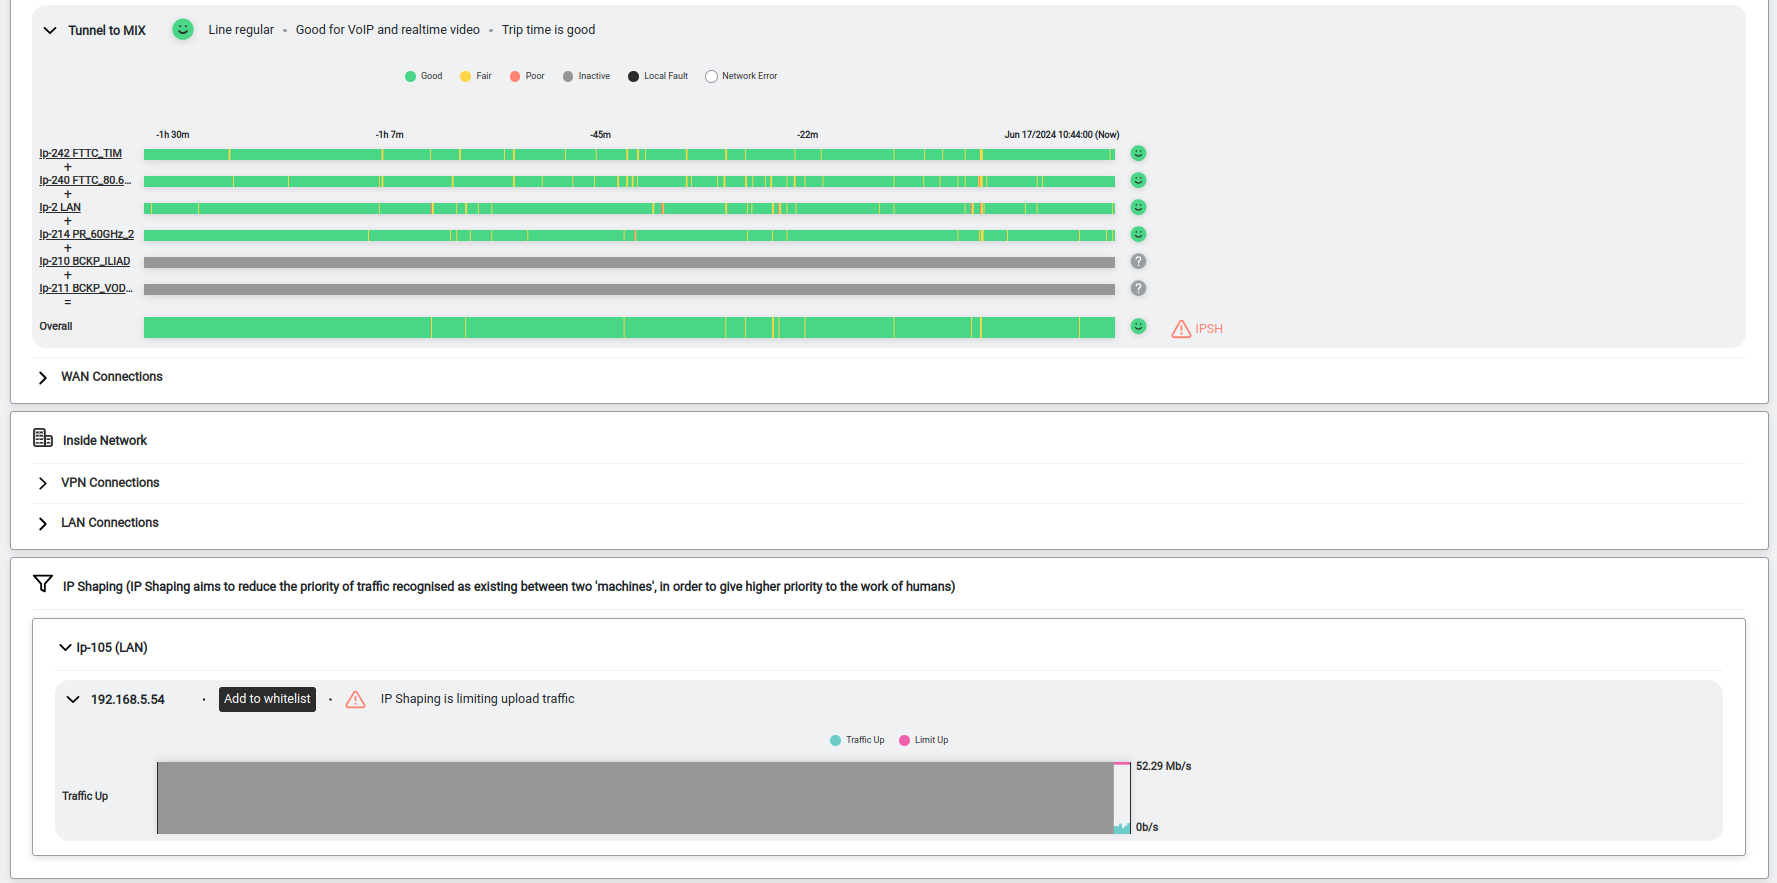
Task: Click the Ip-2 LAN timeline bar
Action: [629, 208]
